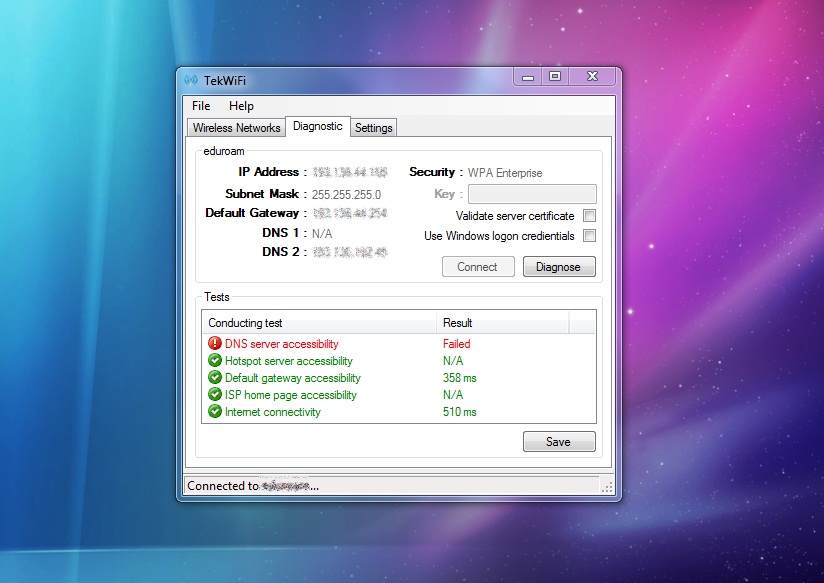
Task: Click the green check icon beside ISP home page accessibility
Action: 214,394
